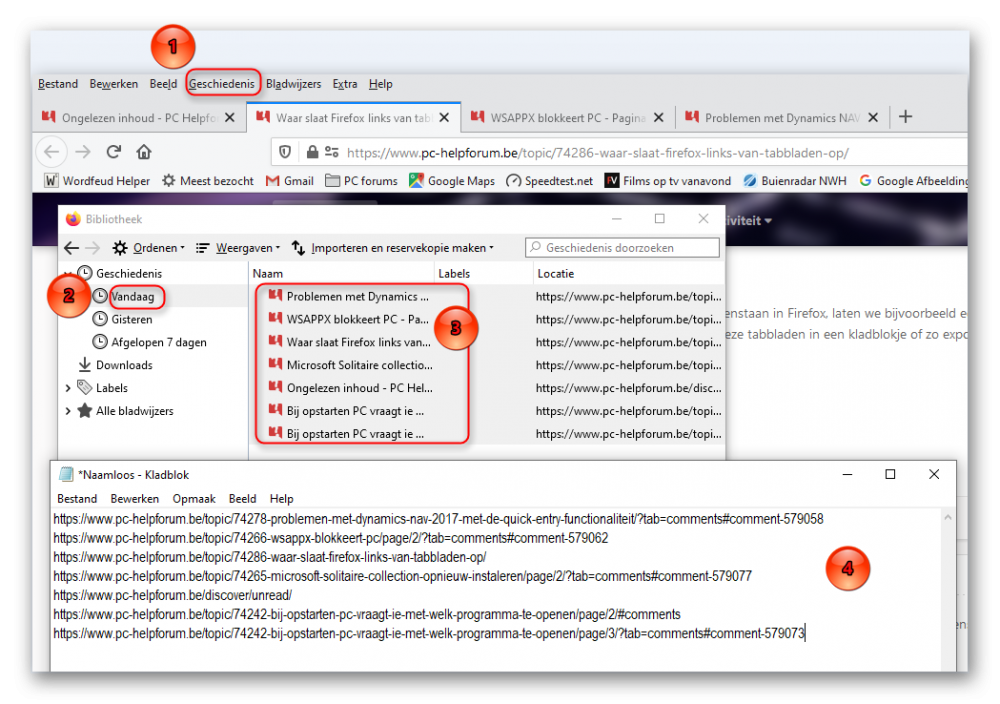Open new tab with plus icon
The width and height of the screenshot is (1000, 704).
(906, 117)
